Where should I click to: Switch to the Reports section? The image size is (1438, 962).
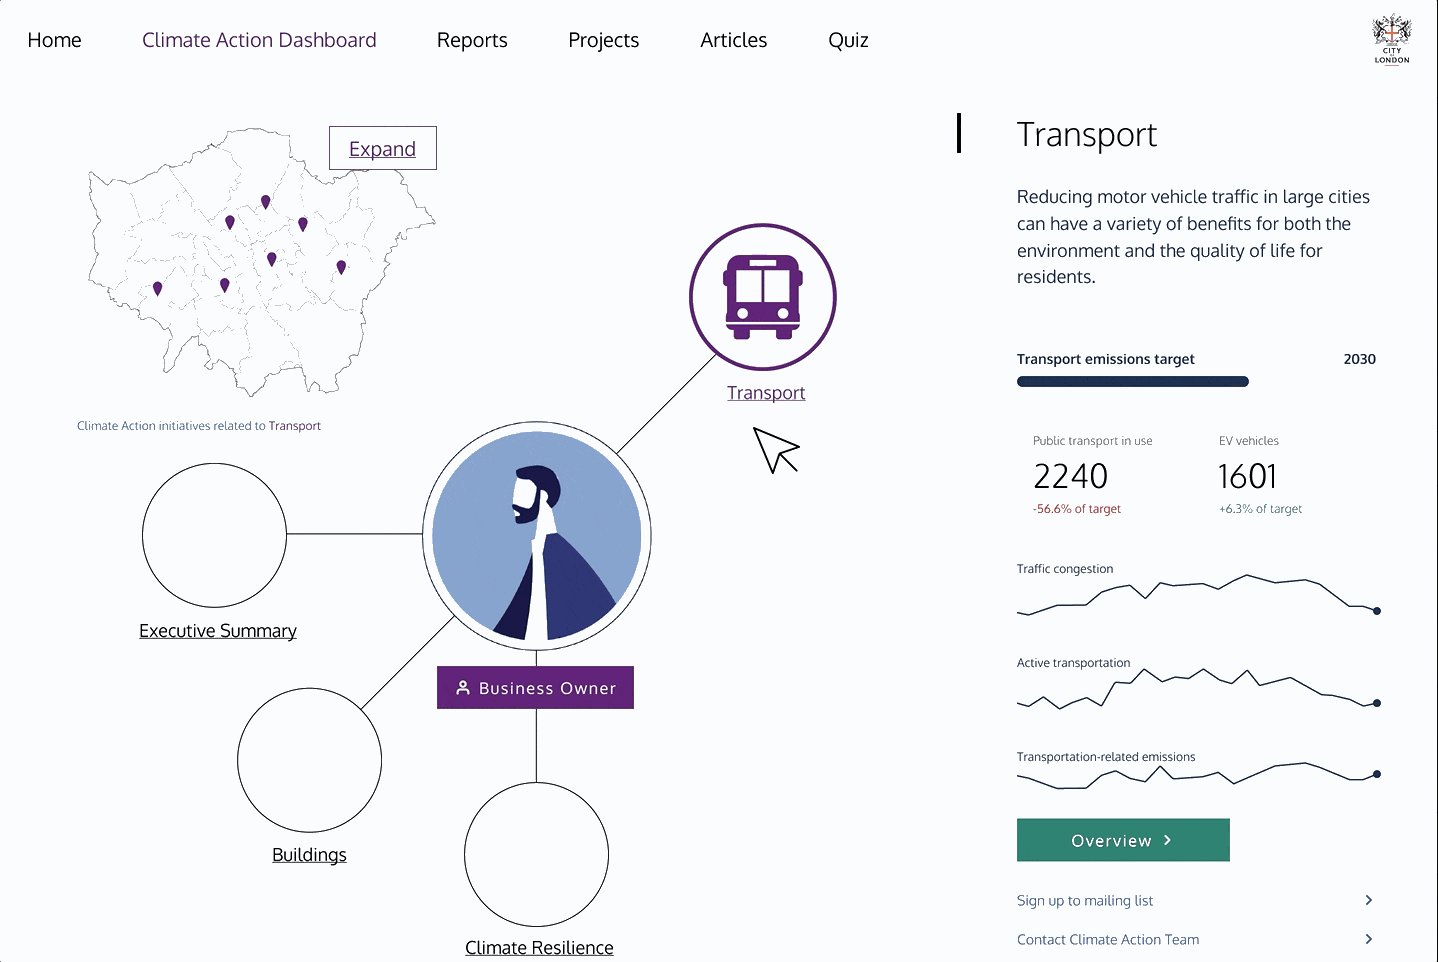pyautogui.click(x=472, y=40)
